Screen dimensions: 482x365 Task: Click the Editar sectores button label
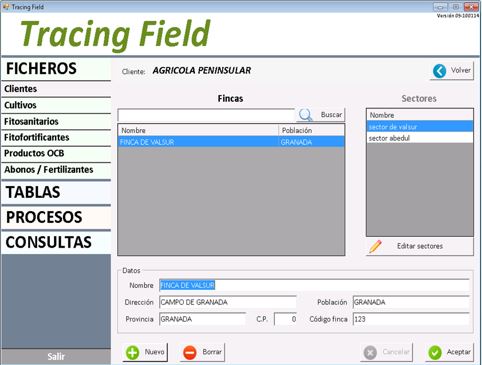tap(420, 246)
